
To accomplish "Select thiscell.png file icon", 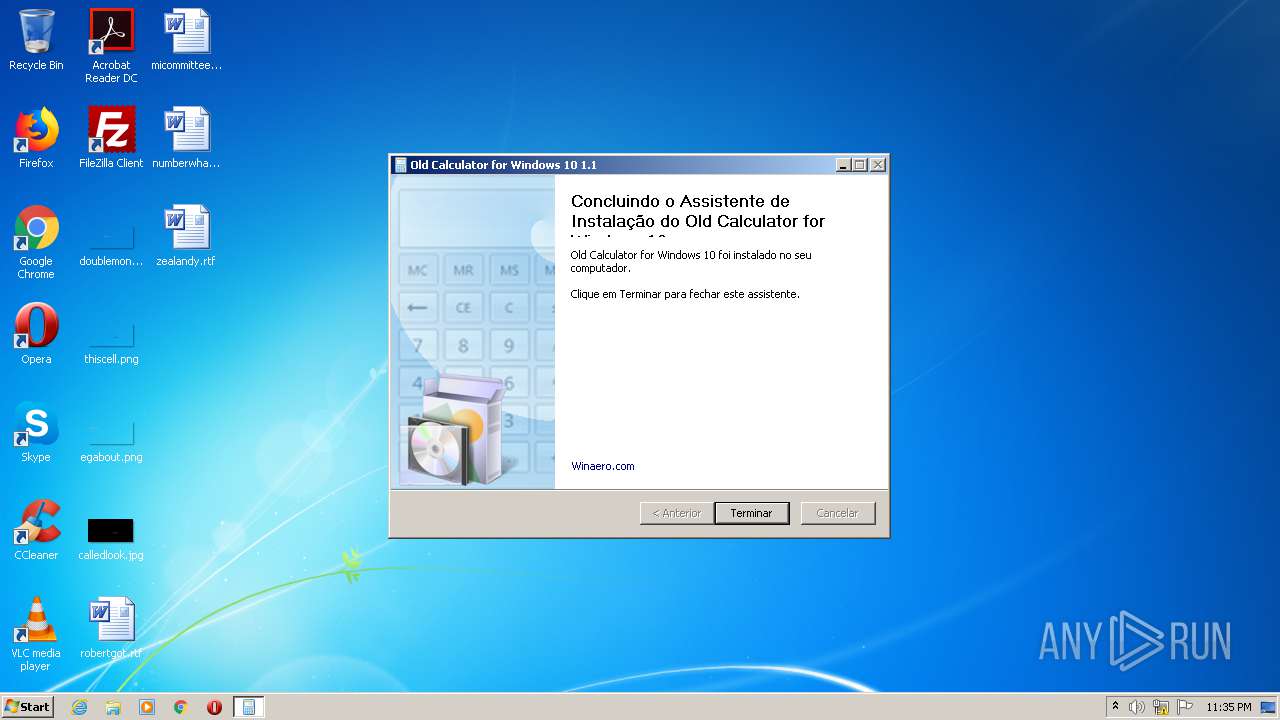I will pyautogui.click(x=111, y=341).
